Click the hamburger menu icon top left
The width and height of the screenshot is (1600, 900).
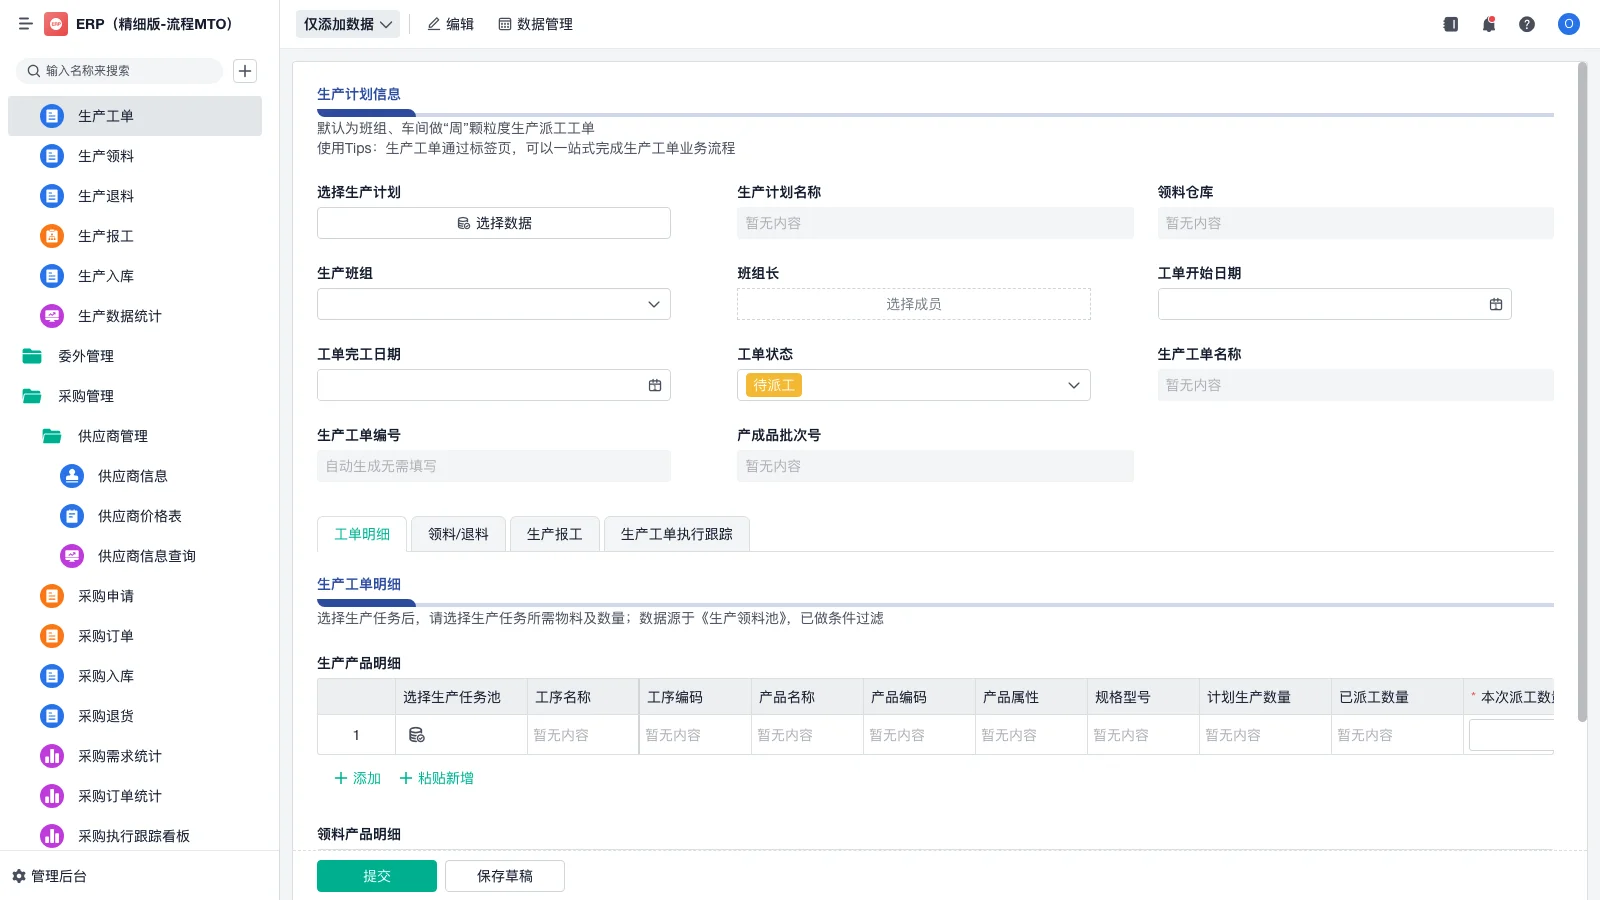tap(26, 24)
